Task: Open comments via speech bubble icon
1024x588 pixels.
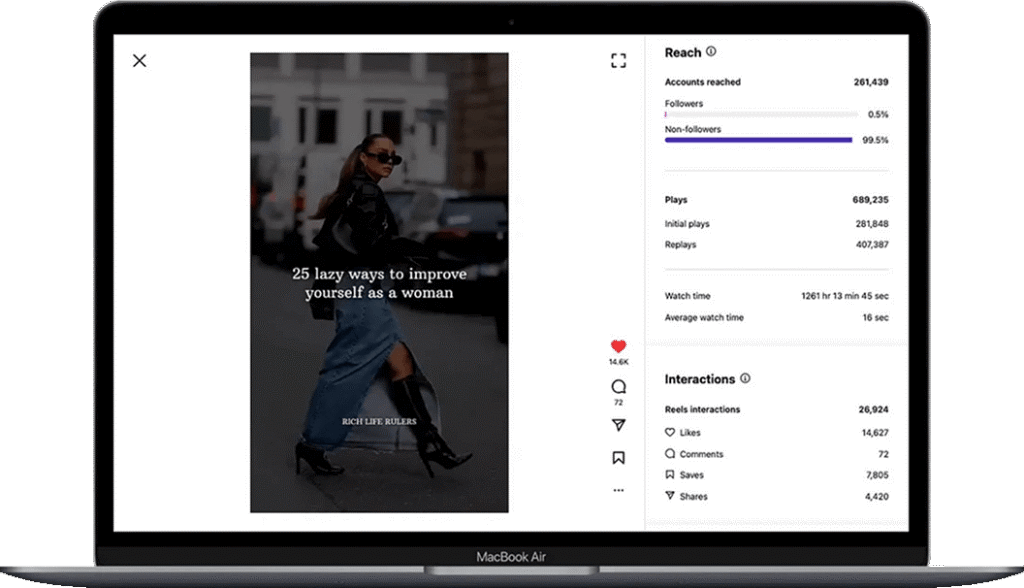Action: point(618,387)
